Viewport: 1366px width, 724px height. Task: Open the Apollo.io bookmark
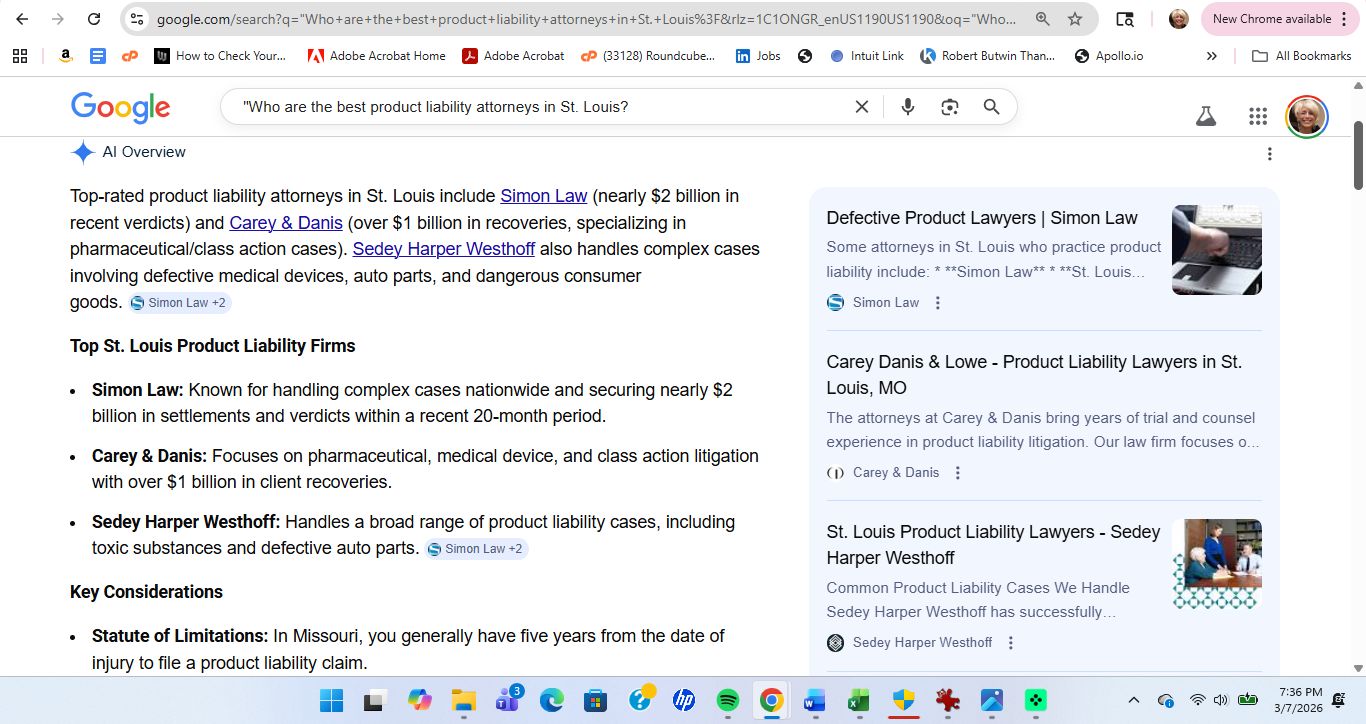(x=1108, y=56)
